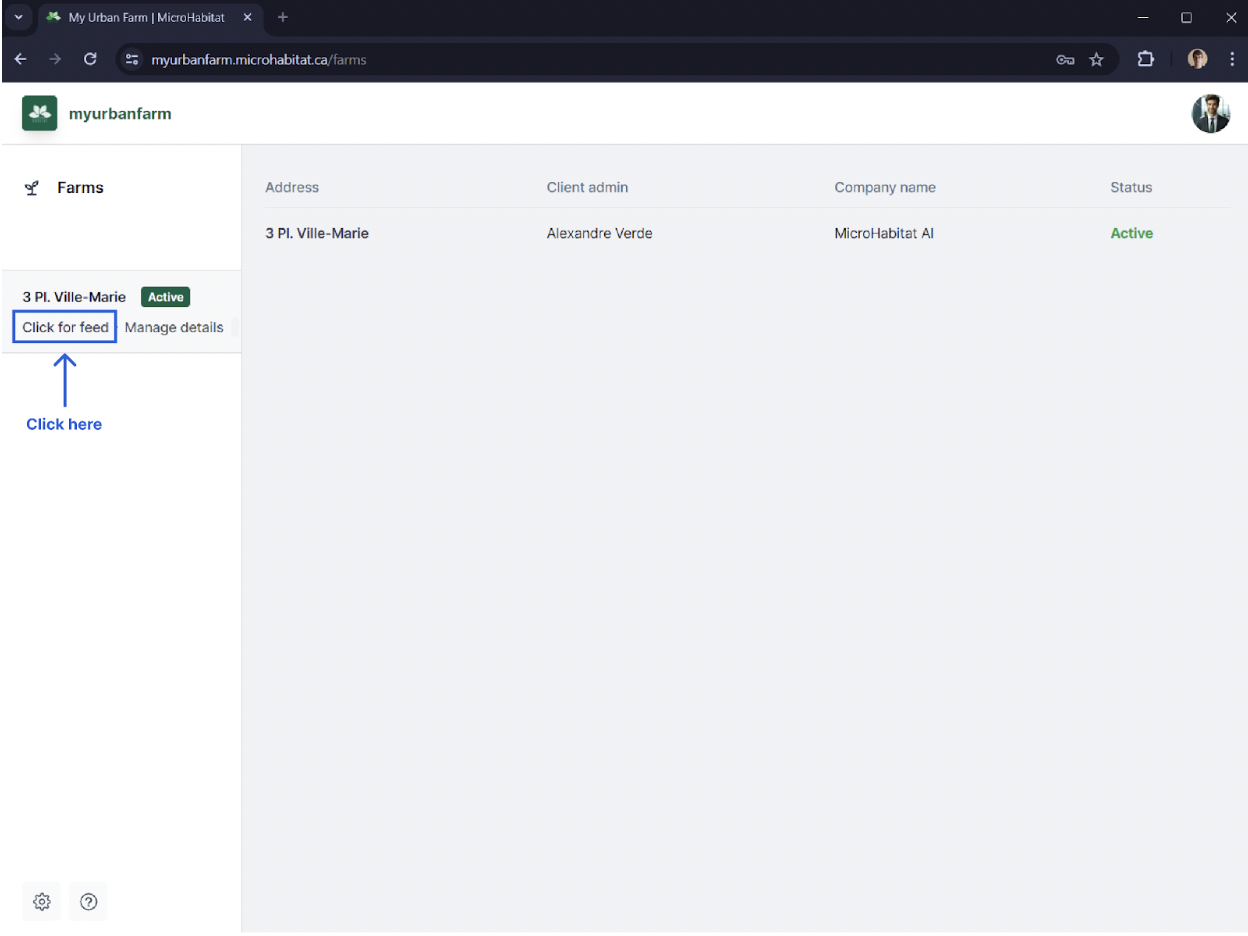The image size is (1248, 936).
Task: Open new browser tab with plus
Action: [x=283, y=17]
